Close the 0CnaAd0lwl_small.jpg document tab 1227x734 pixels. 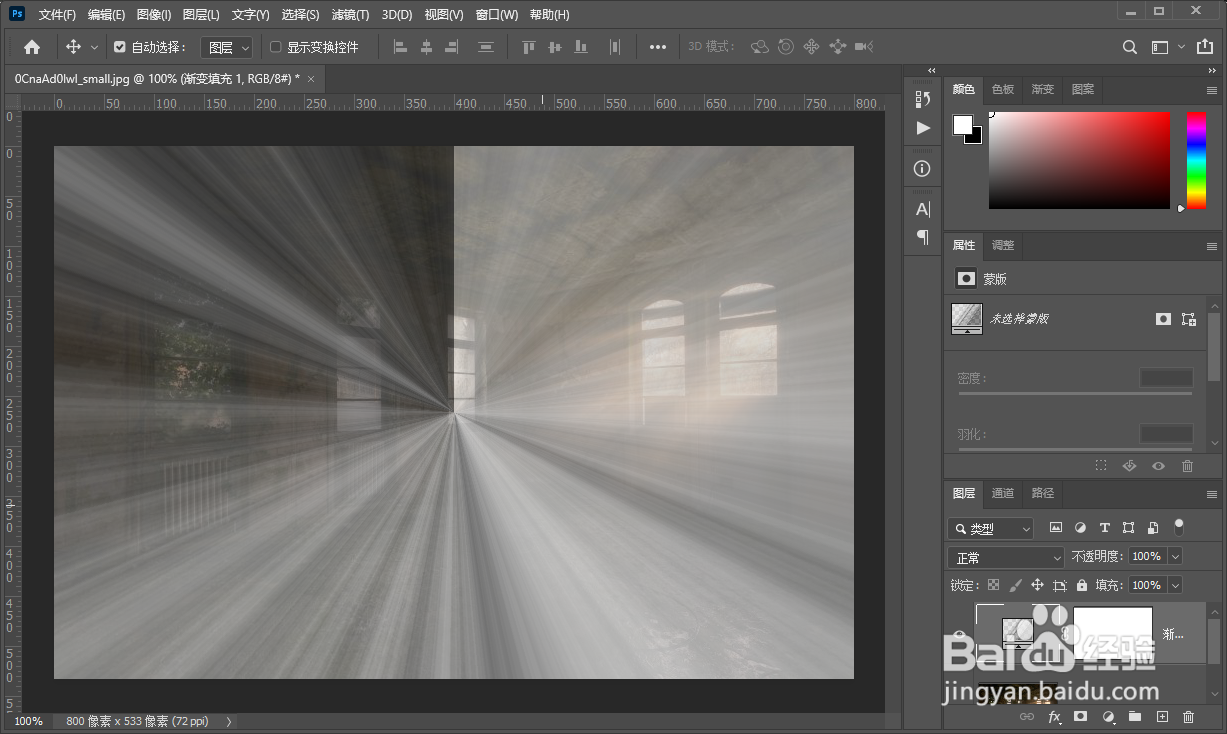point(311,79)
